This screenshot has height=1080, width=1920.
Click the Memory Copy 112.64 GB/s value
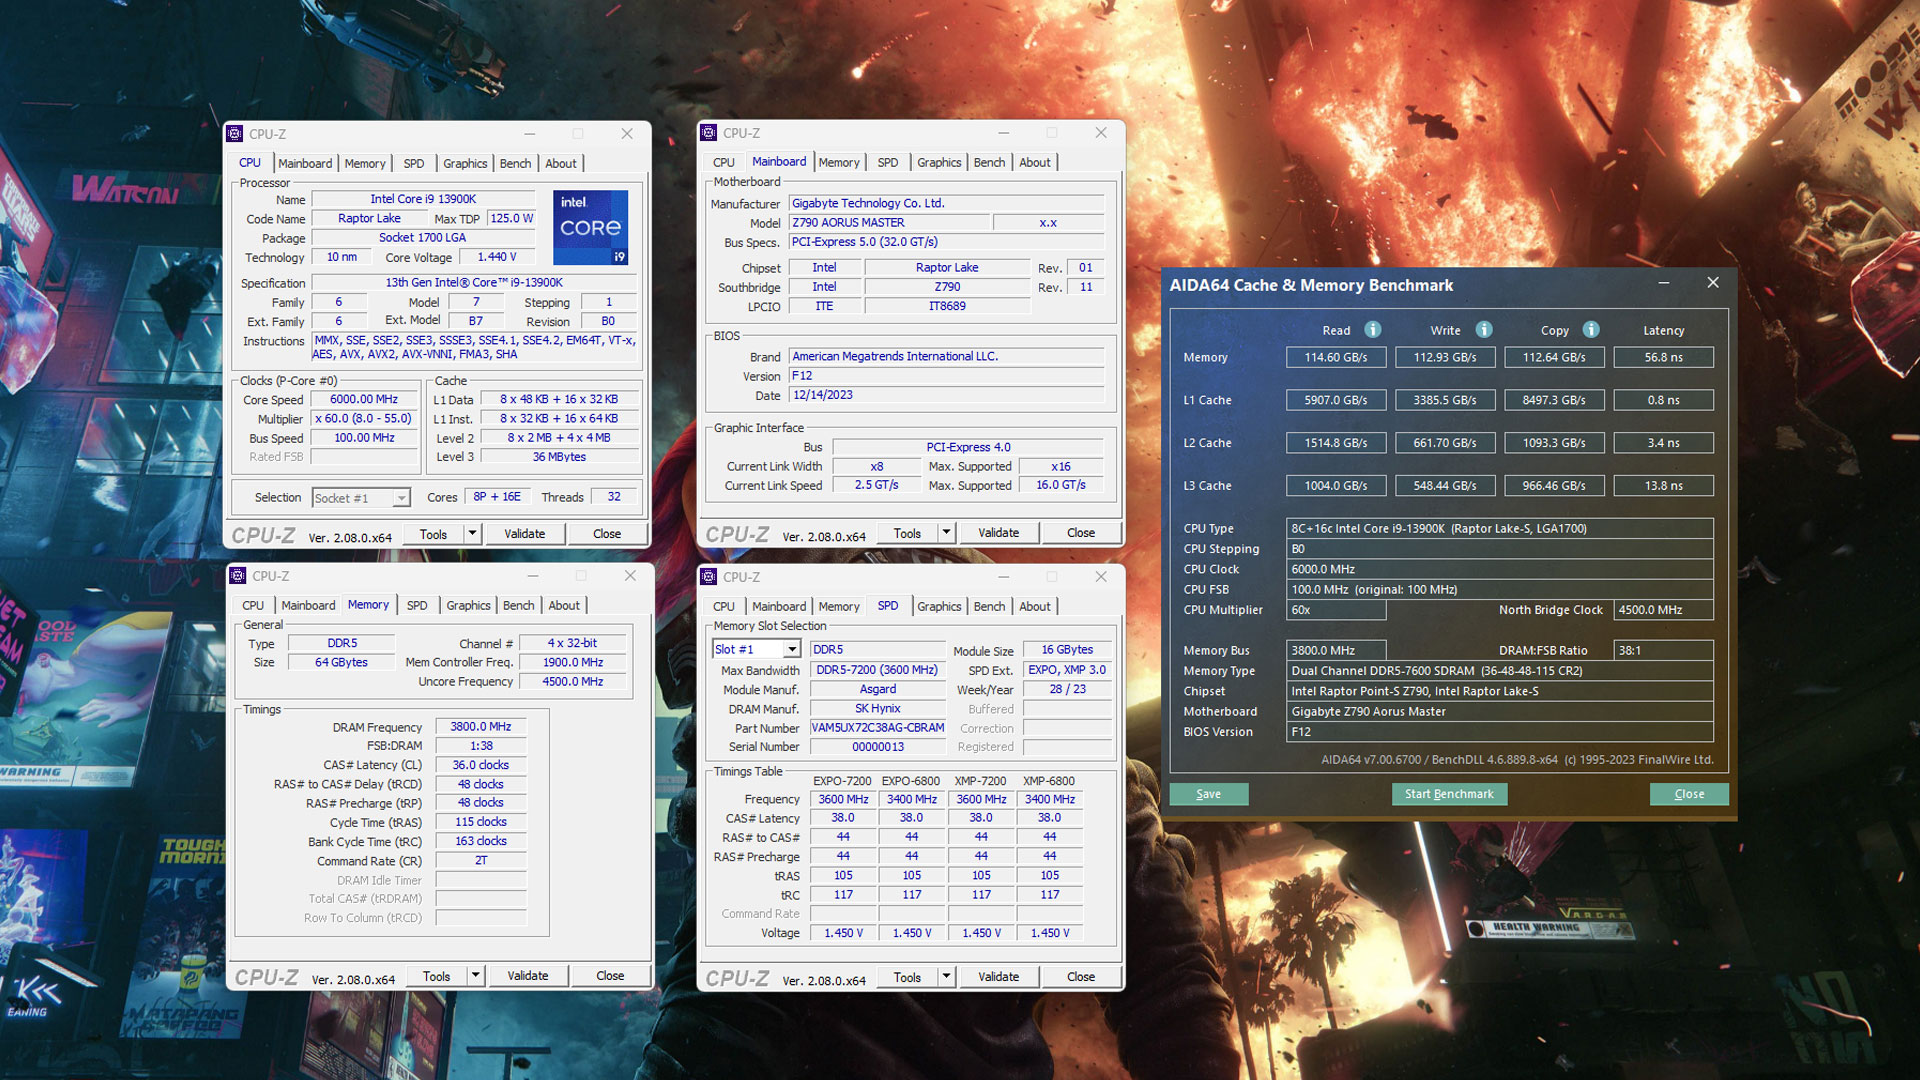click(x=1554, y=357)
